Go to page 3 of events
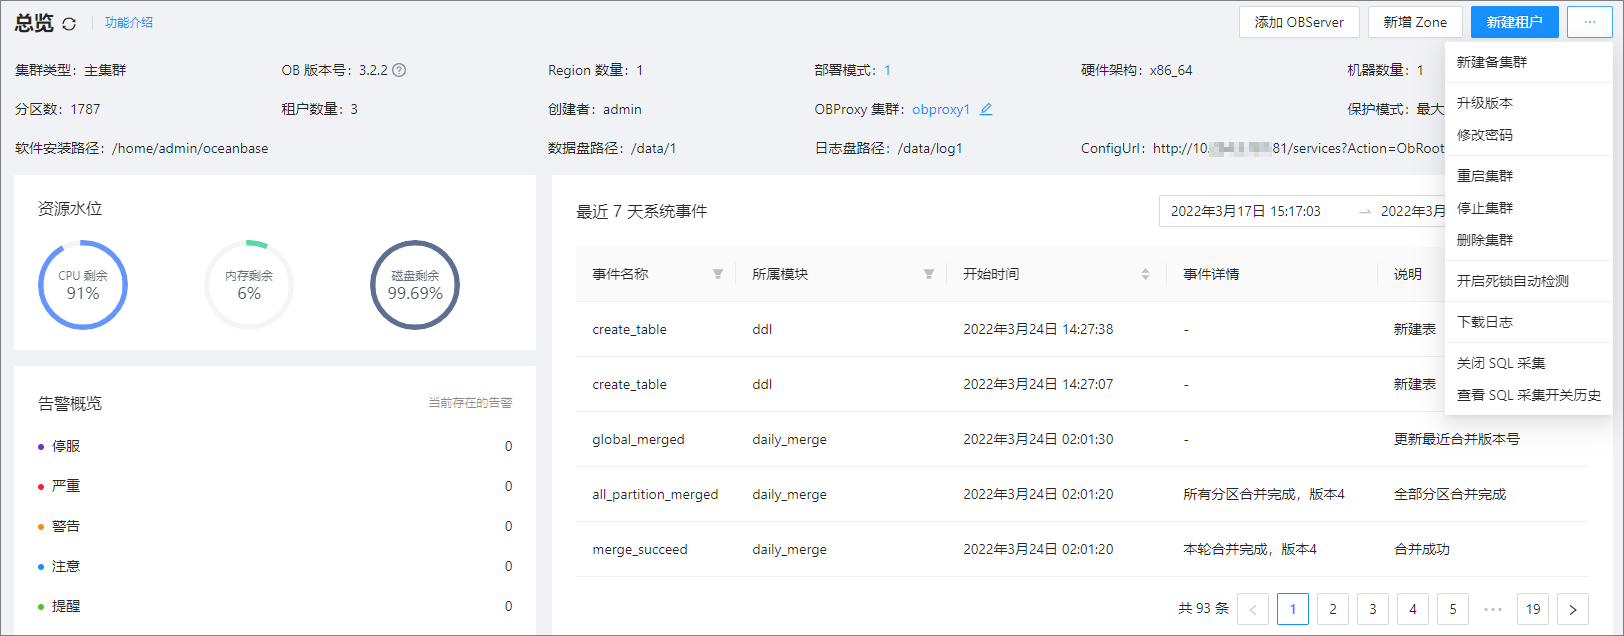 (1373, 609)
